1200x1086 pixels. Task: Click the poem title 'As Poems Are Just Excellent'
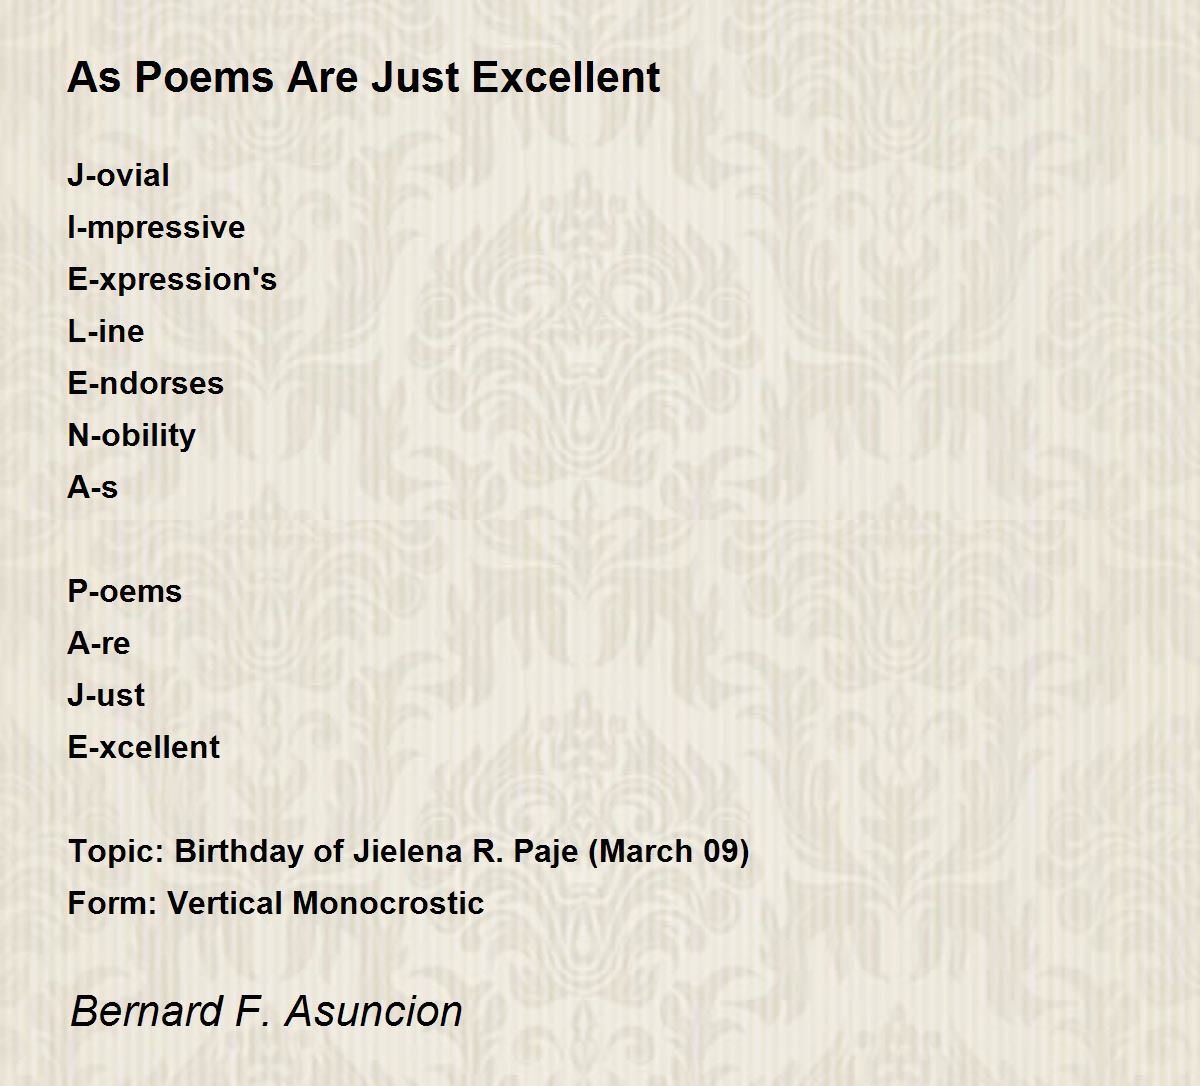click(364, 77)
